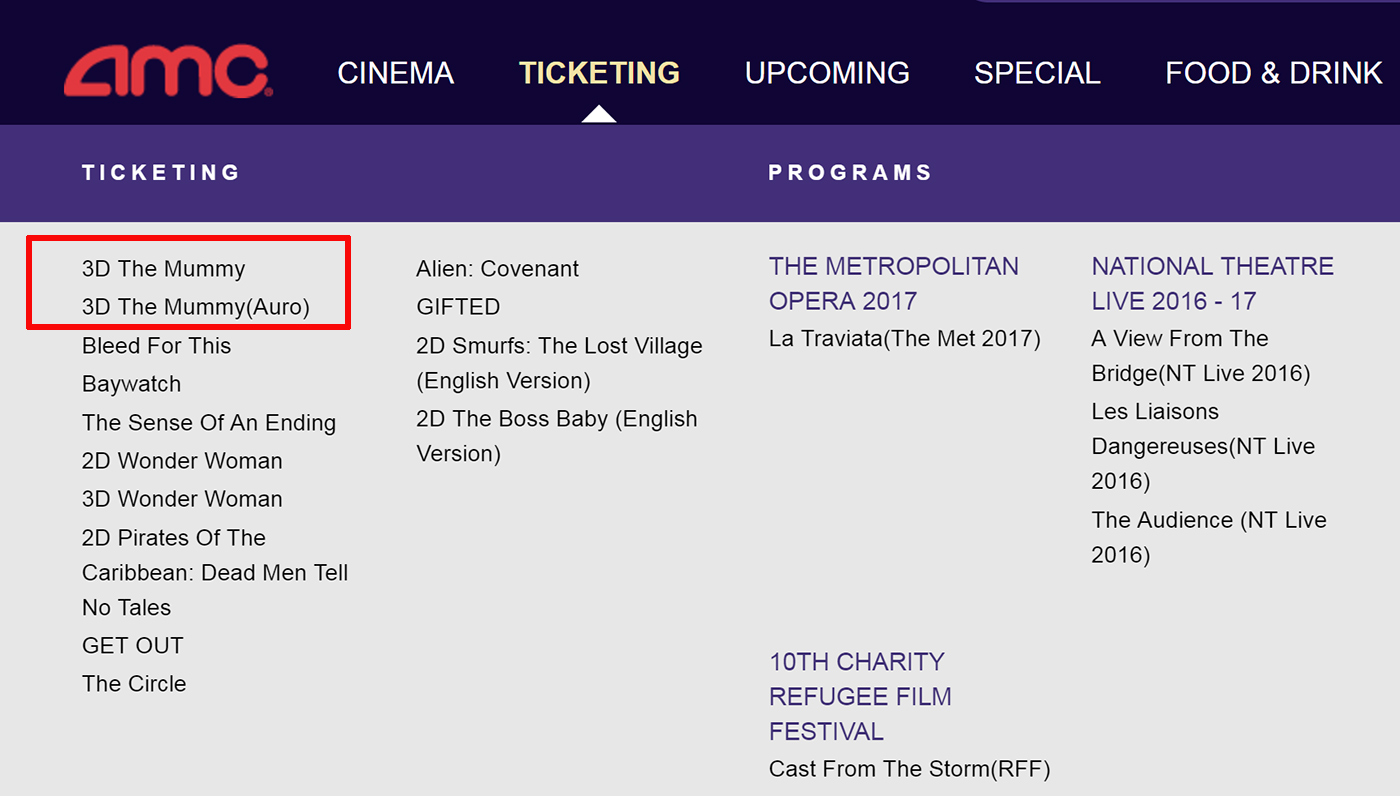Open the Upcoming menu
The width and height of the screenshot is (1400, 796).
(827, 73)
